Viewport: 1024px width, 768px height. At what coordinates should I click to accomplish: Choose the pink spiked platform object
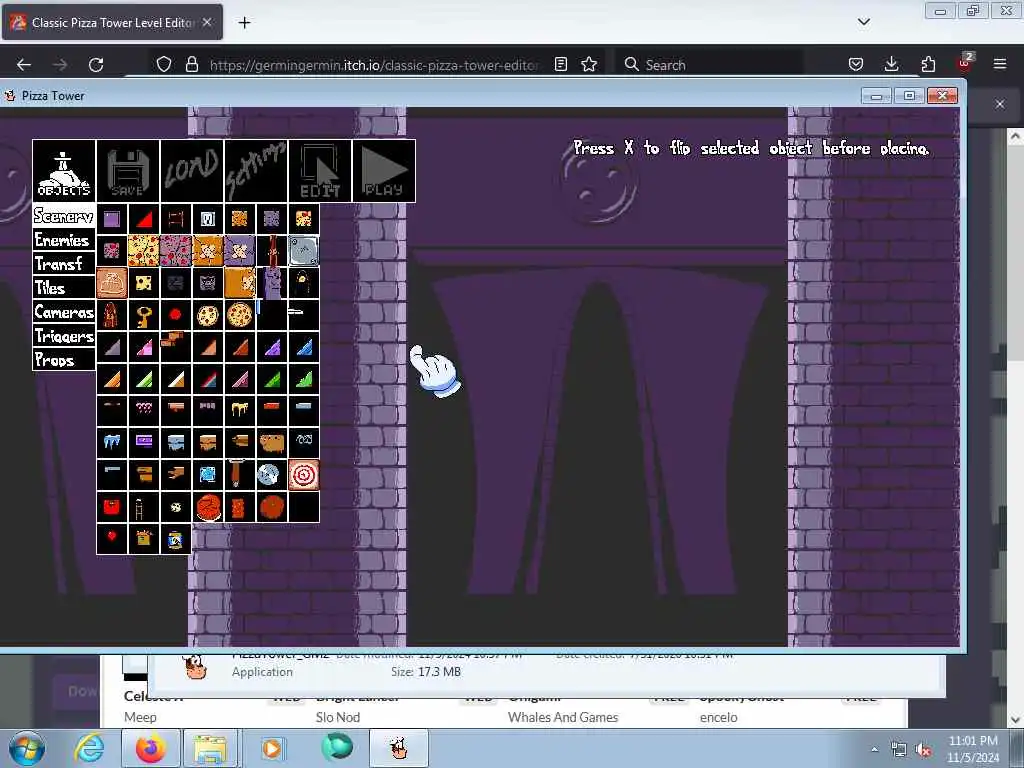coord(144,411)
